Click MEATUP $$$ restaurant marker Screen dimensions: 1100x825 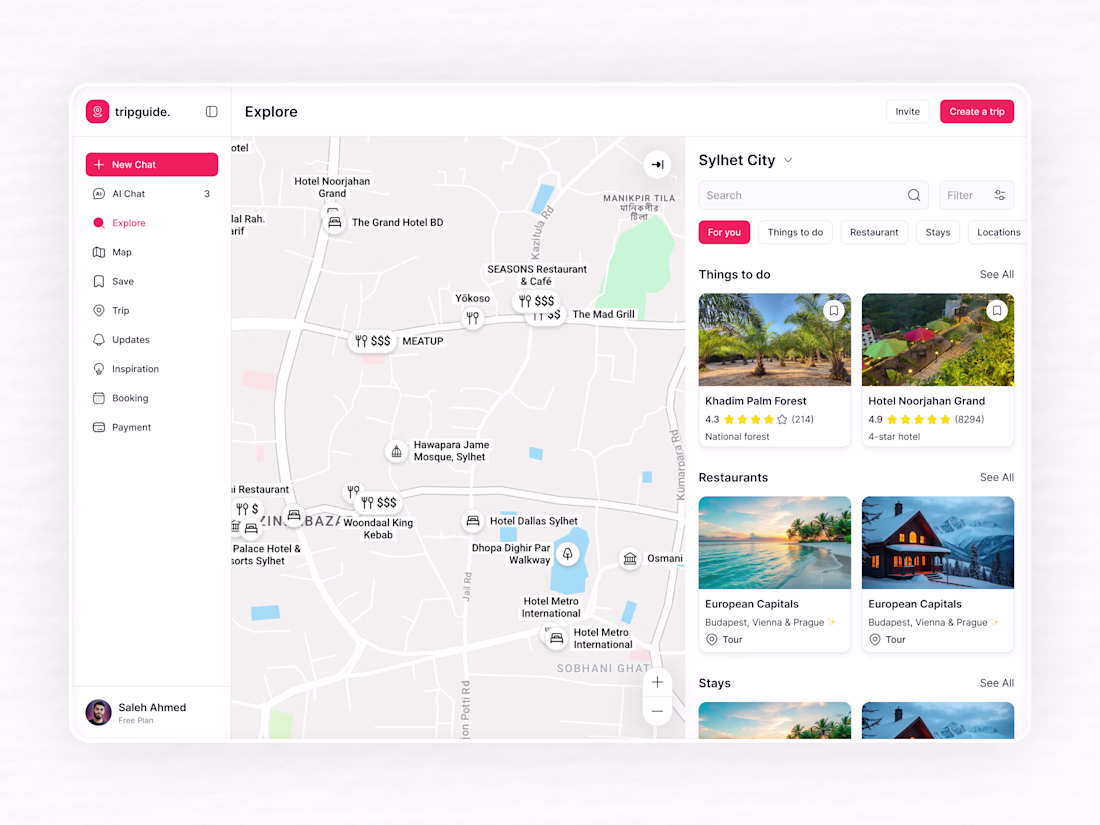(x=372, y=341)
